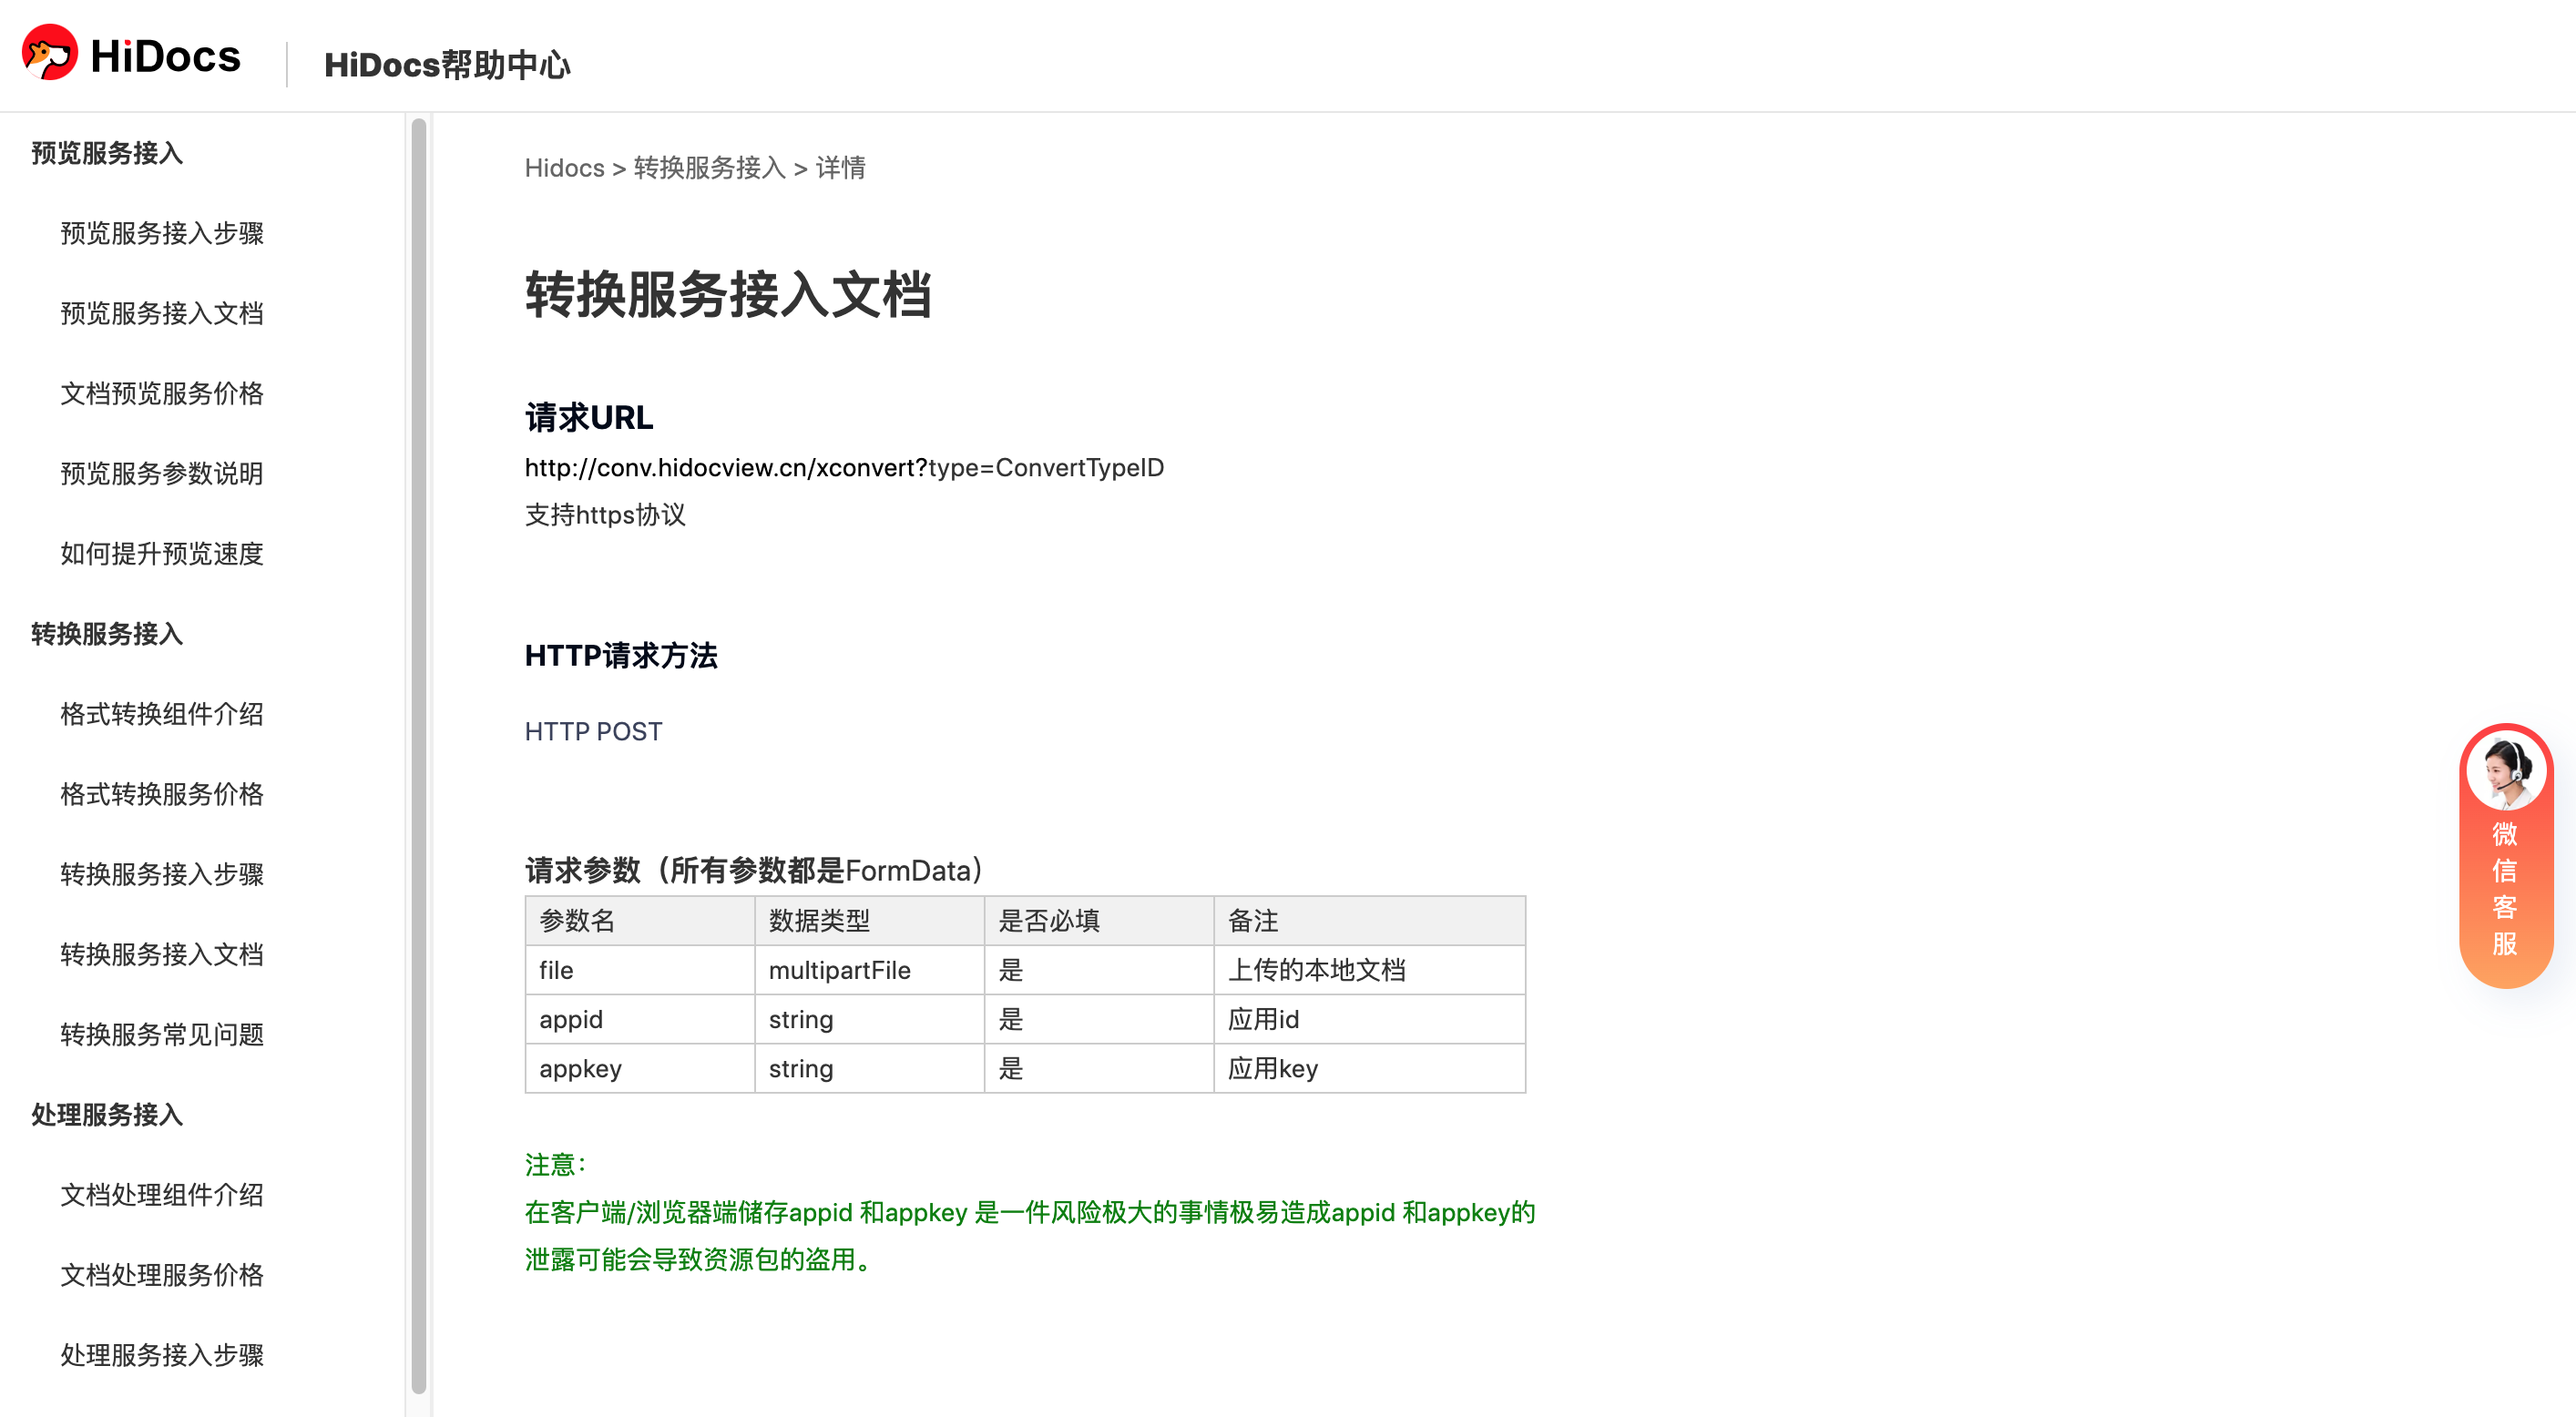Open 格式转换服务价格 in the sidebar
The image size is (2576, 1417).
(x=162, y=794)
